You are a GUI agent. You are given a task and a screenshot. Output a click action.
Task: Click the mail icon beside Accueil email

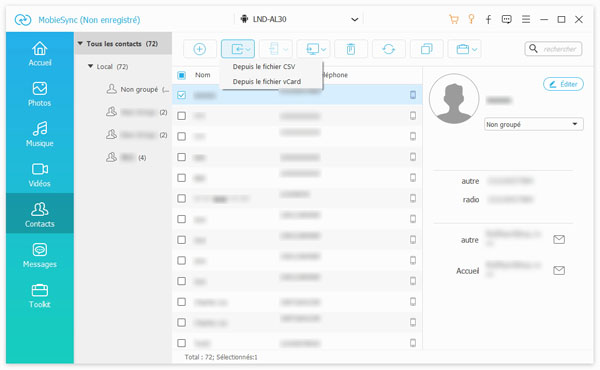click(559, 271)
